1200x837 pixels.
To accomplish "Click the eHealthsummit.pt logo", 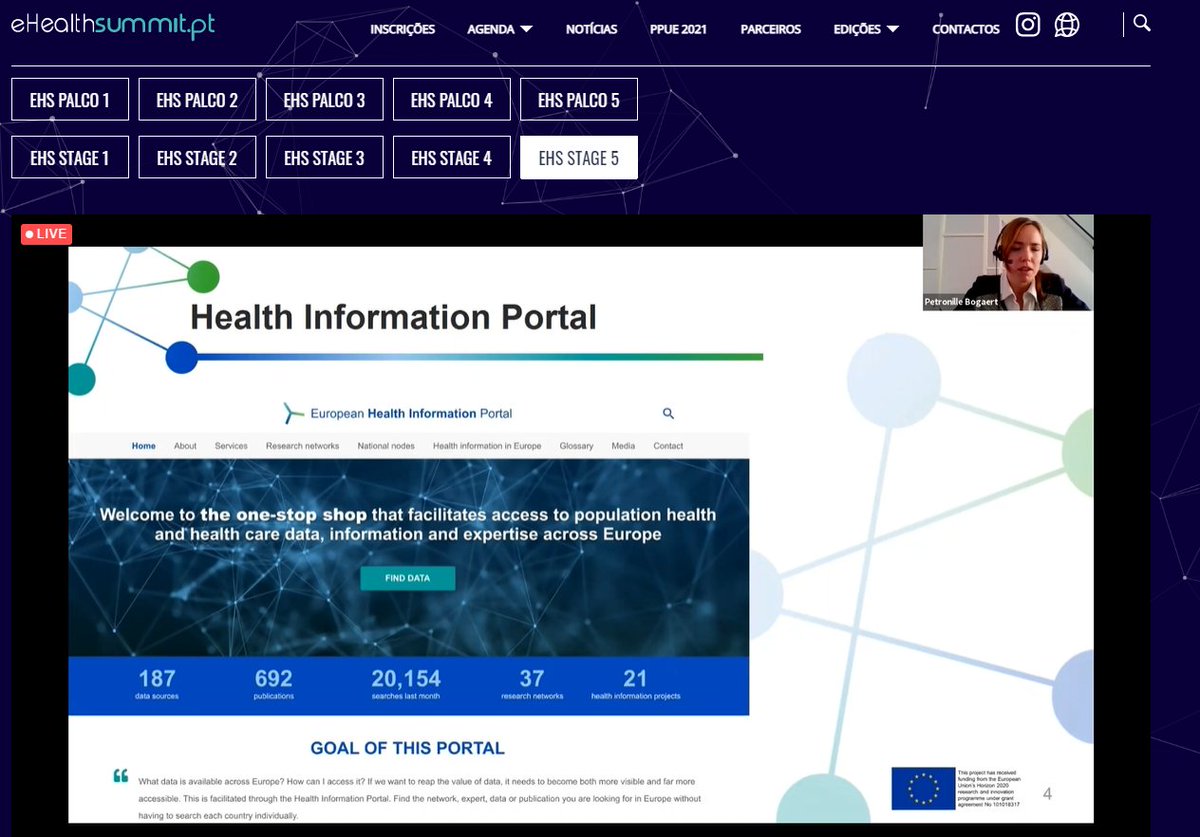I will click(x=113, y=26).
